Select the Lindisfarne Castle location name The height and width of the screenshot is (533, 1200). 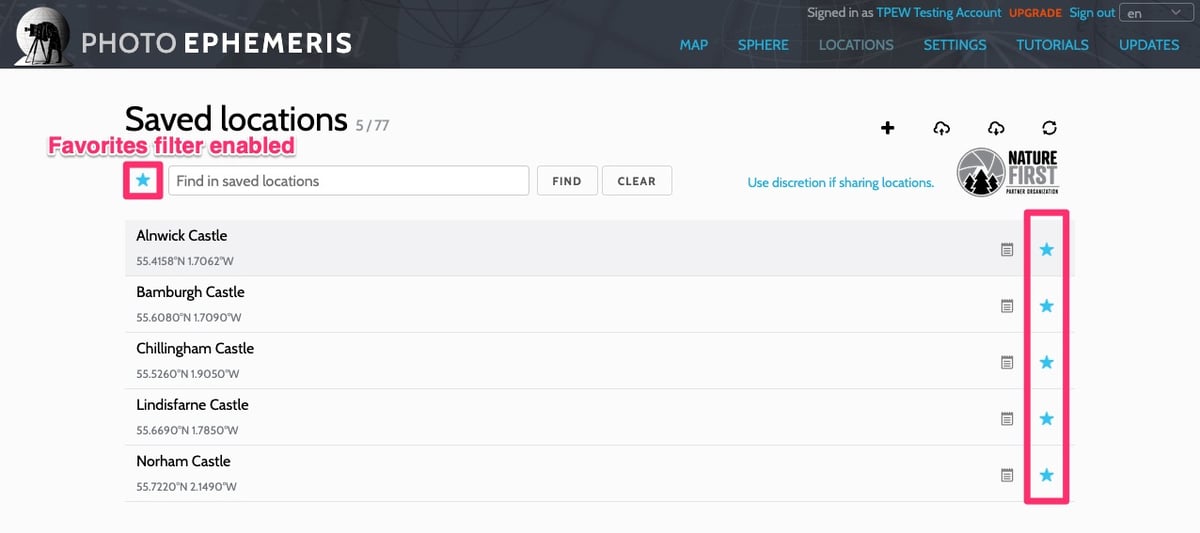pos(192,405)
